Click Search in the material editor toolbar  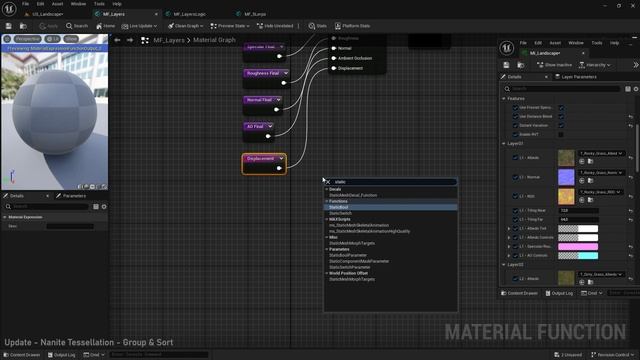(77, 26)
